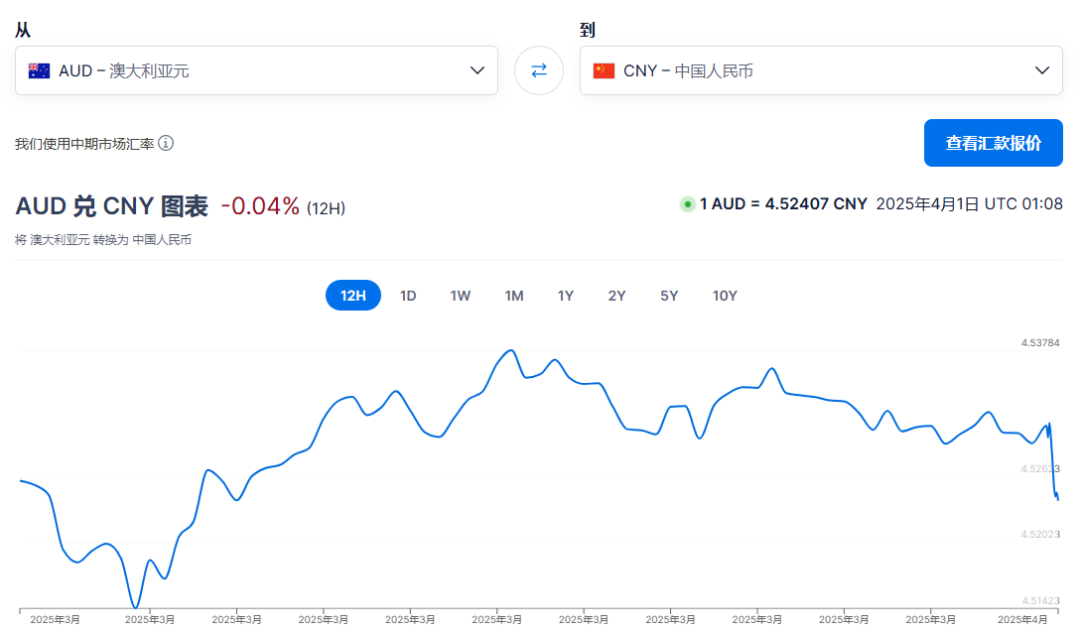Viewport: 1080px width, 633px height.
Task: Switch chart to 2Y range
Action: pyautogui.click(x=616, y=295)
